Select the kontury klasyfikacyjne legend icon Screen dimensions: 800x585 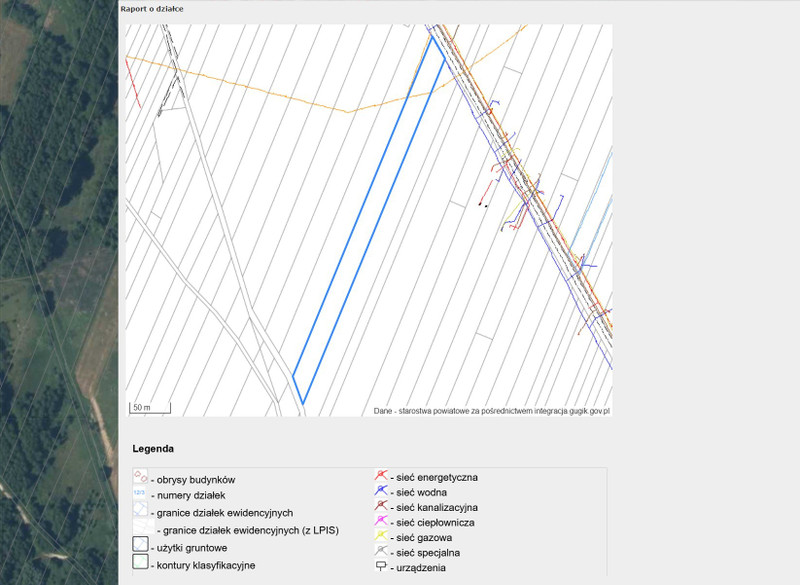pos(140,565)
